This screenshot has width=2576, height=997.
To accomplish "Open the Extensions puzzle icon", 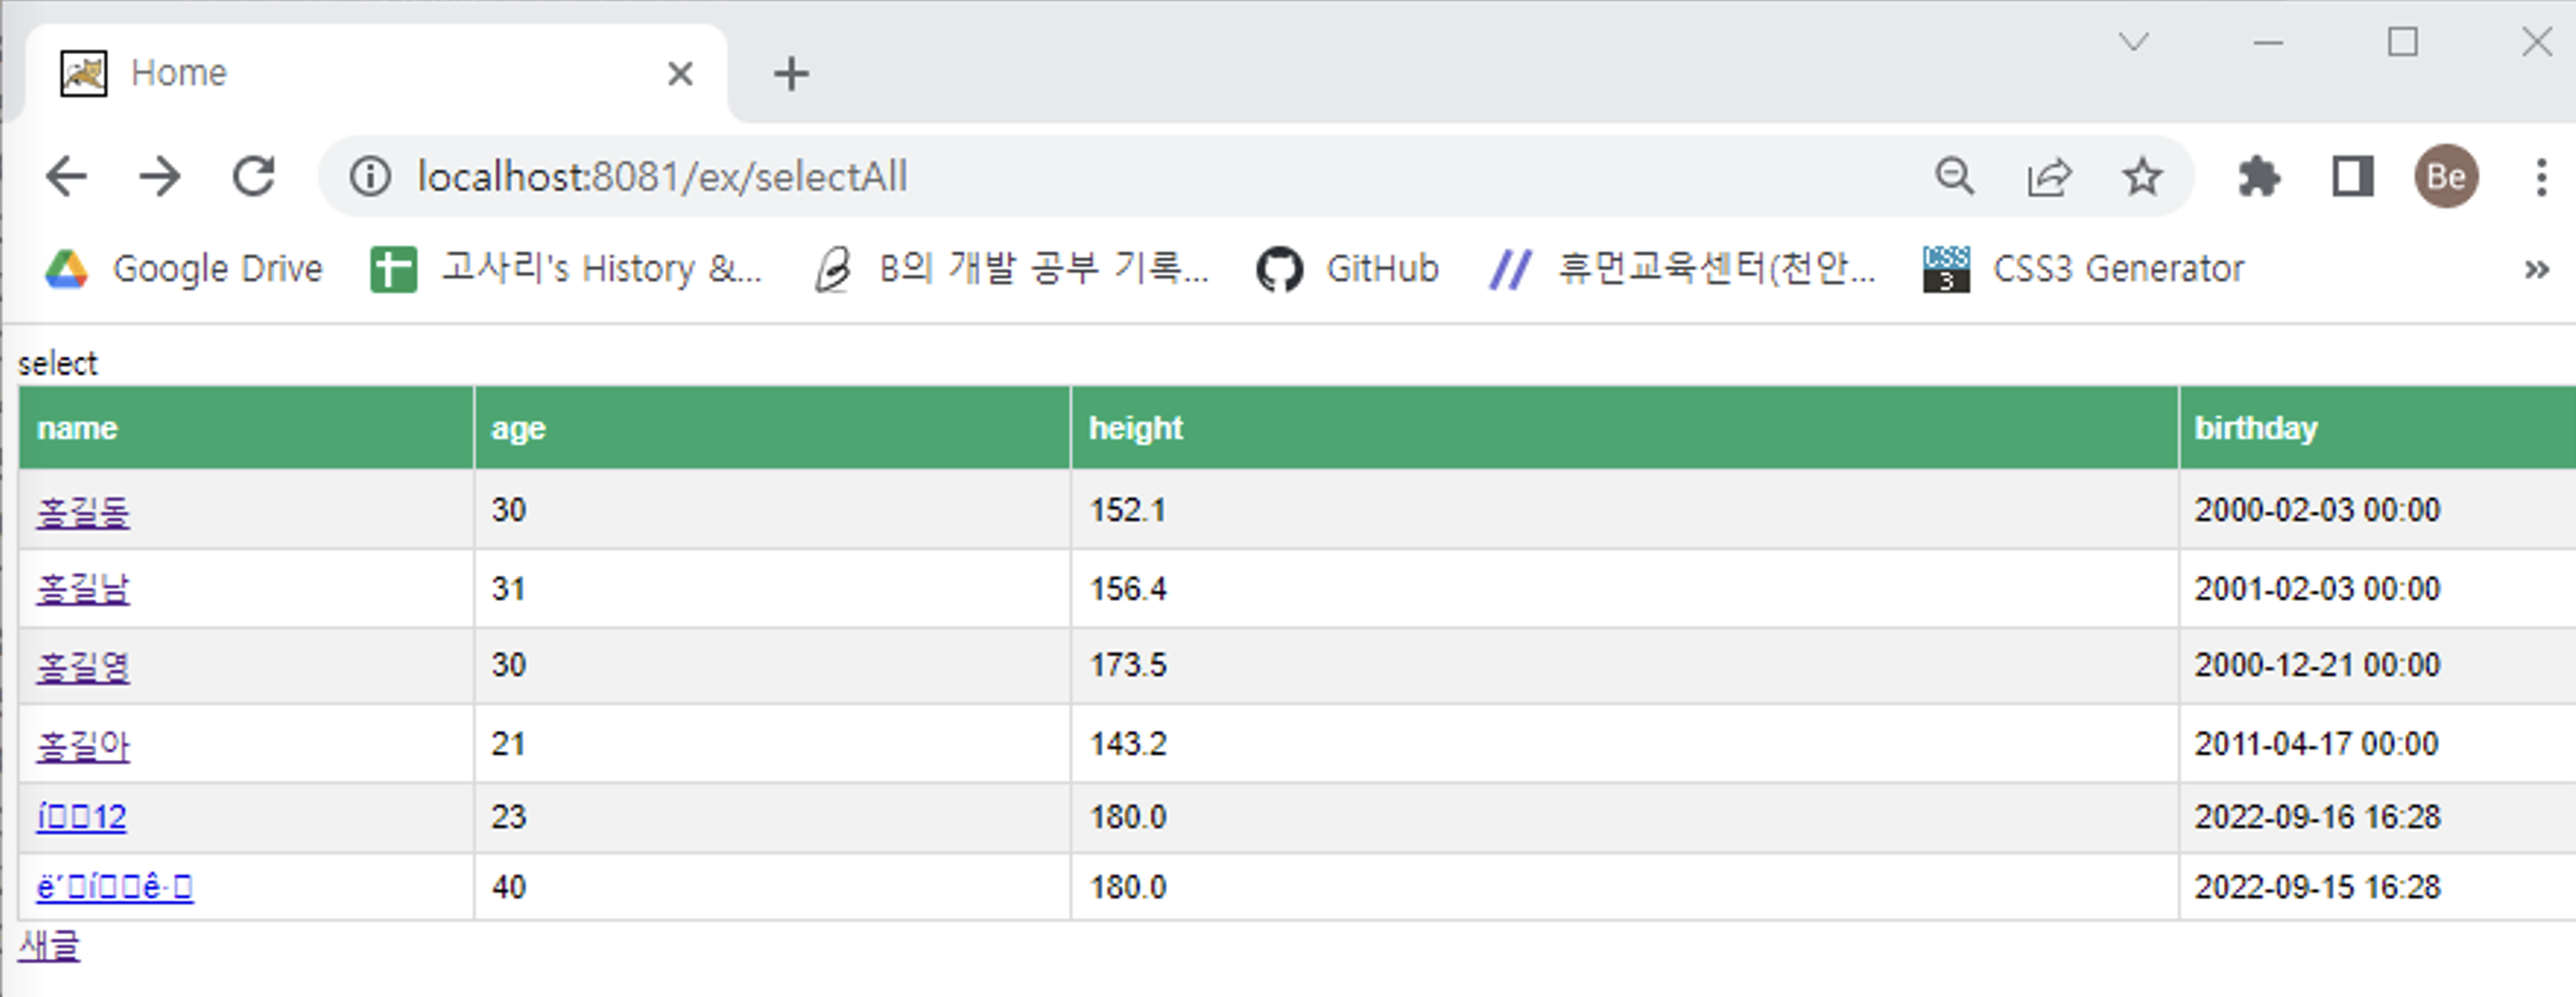I will pyautogui.click(x=2259, y=177).
